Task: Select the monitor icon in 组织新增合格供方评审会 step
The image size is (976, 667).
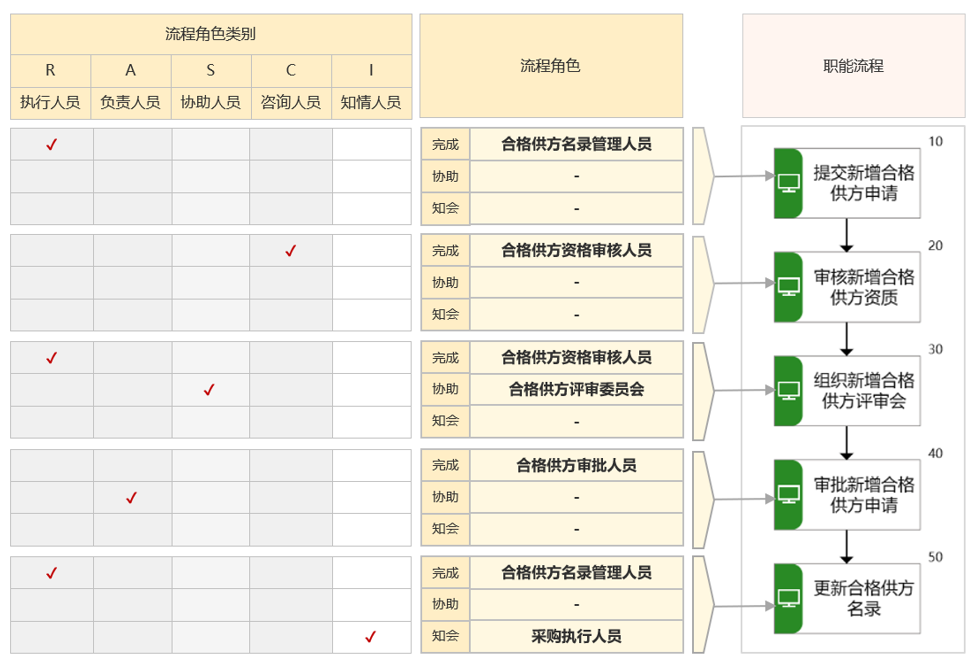Action: pyautogui.click(x=789, y=391)
